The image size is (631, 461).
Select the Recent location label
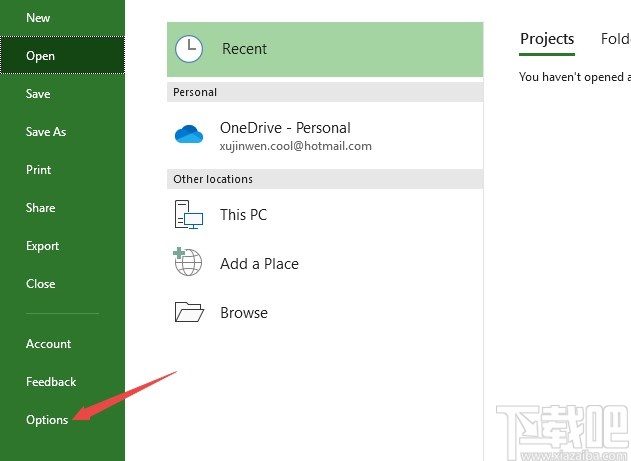pos(244,49)
